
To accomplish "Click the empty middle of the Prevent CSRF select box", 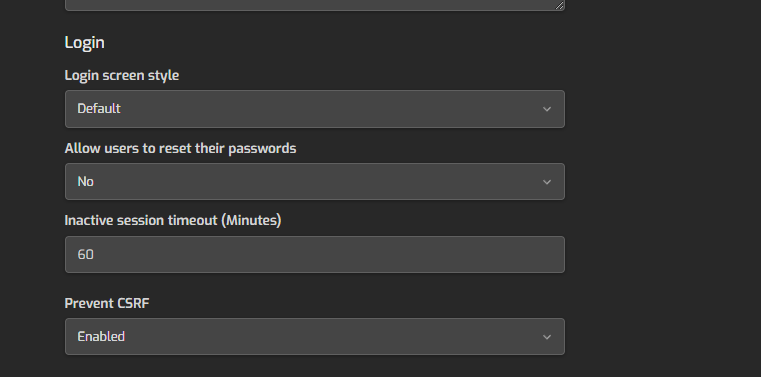I will pos(314,337).
